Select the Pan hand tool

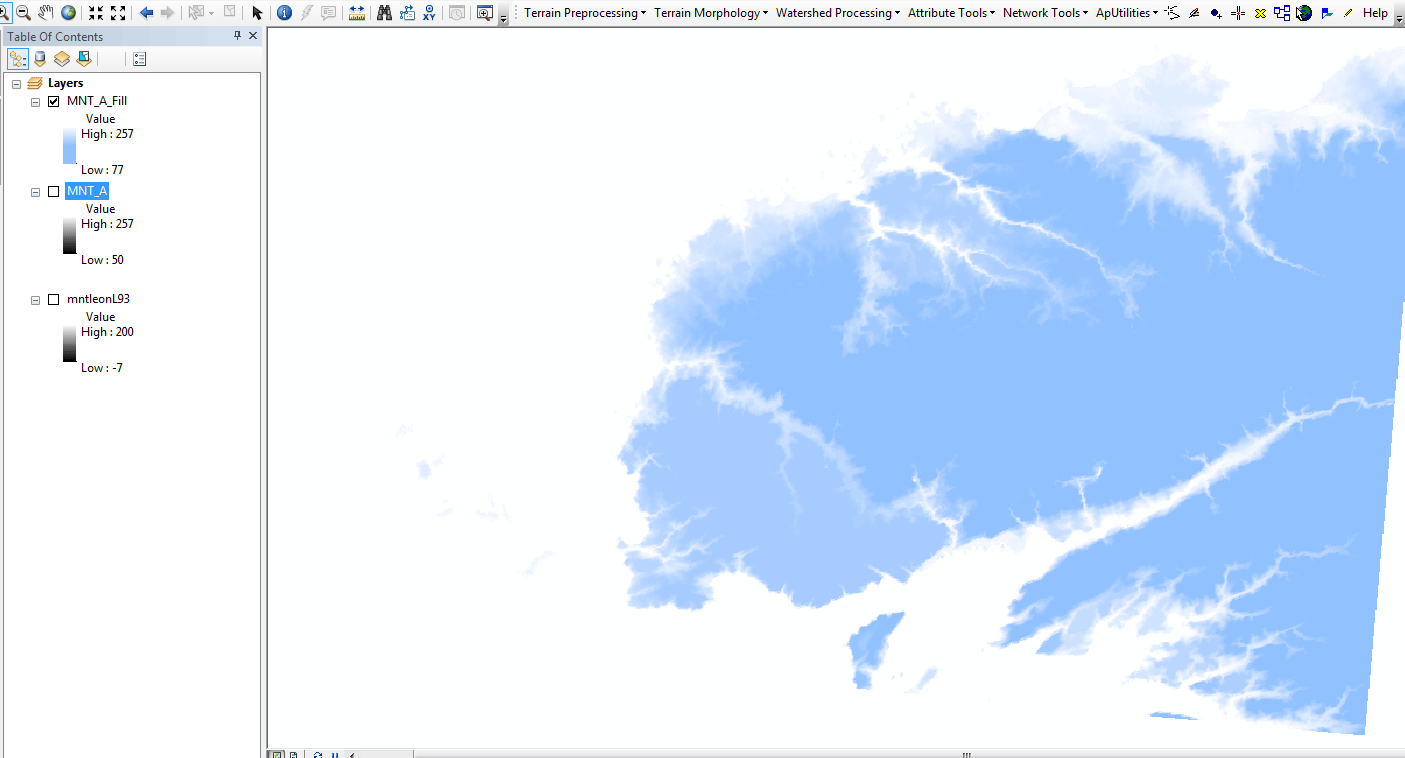coord(45,13)
